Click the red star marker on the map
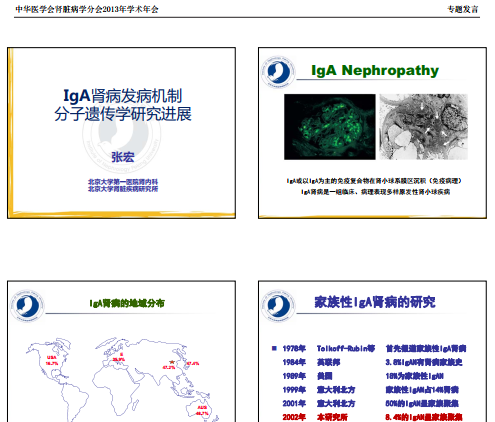Screen dimensions: 495x422 coord(172,362)
